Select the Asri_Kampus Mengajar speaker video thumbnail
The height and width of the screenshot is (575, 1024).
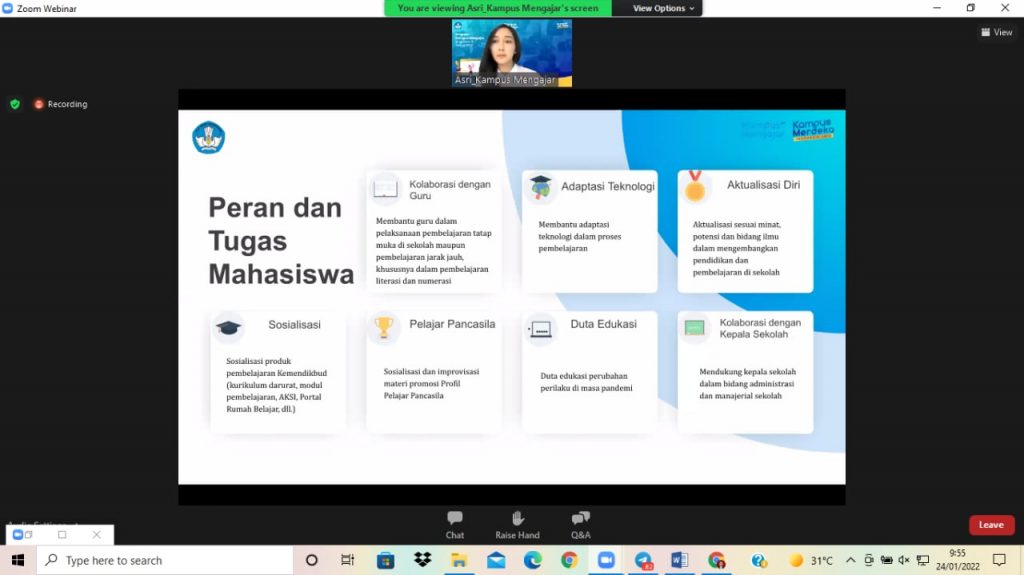tap(512, 53)
